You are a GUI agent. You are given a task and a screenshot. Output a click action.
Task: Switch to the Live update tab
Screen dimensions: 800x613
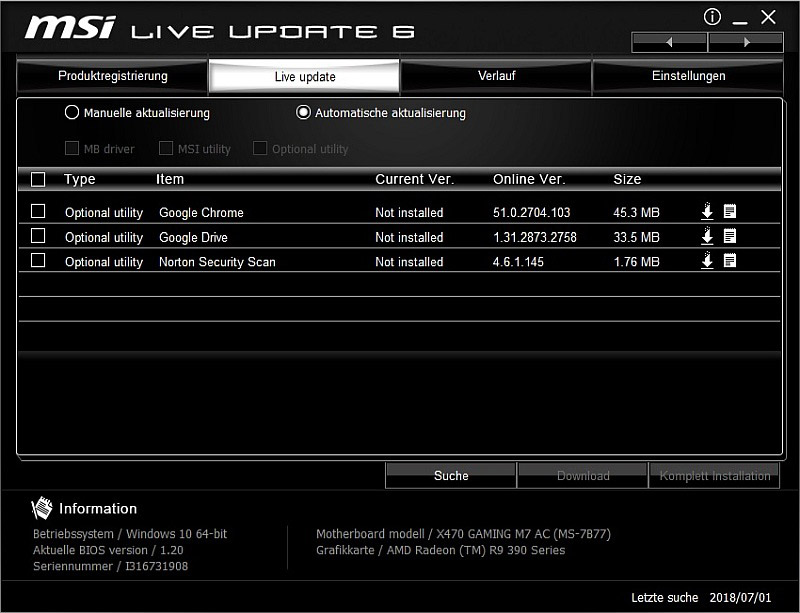[305, 77]
